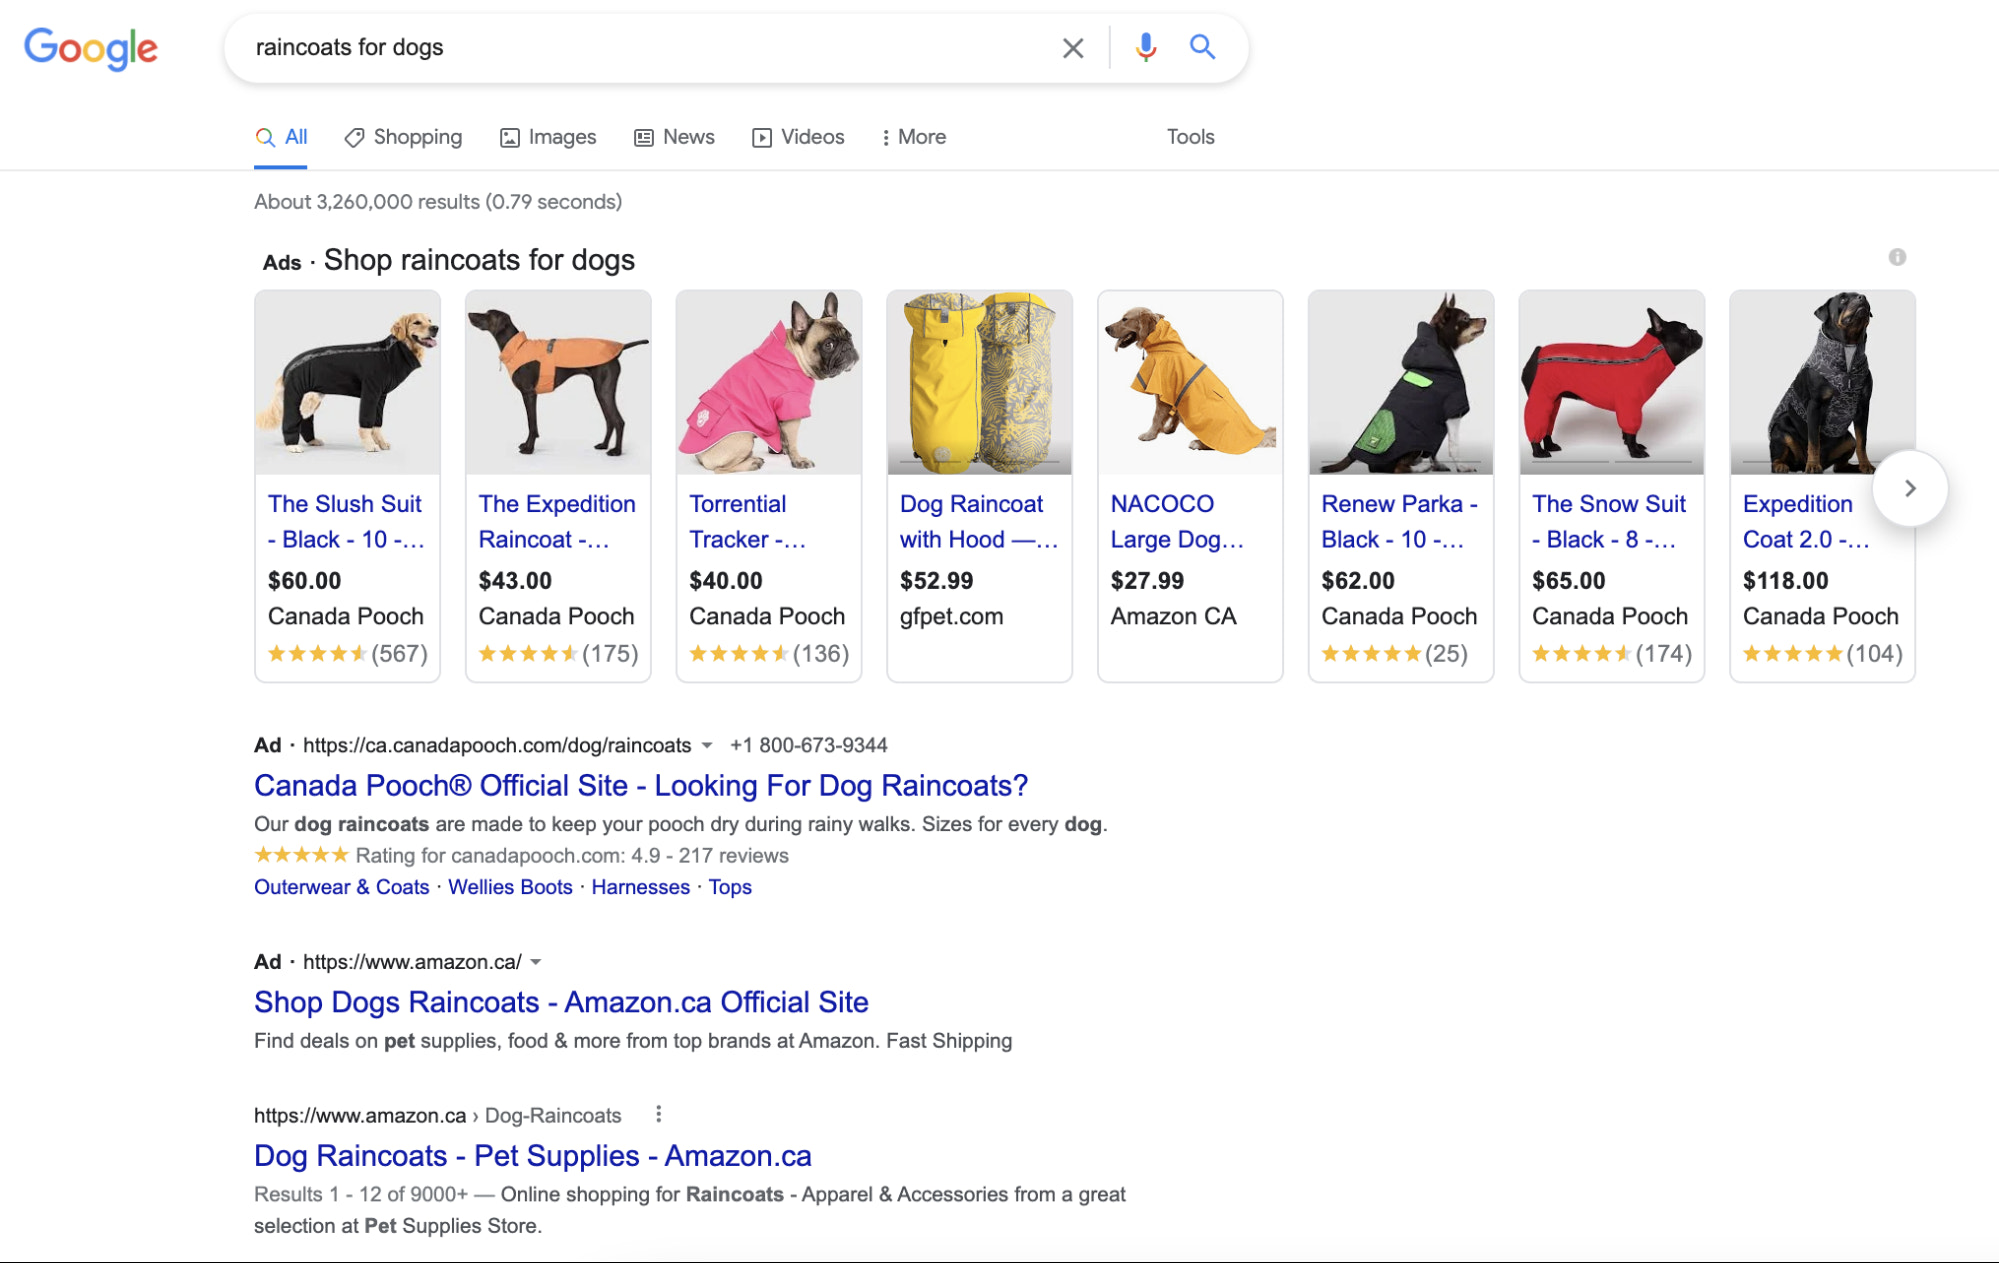Activate voice search with the microphone icon
The width and height of the screenshot is (1999, 1263).
tap(1146, 47)
